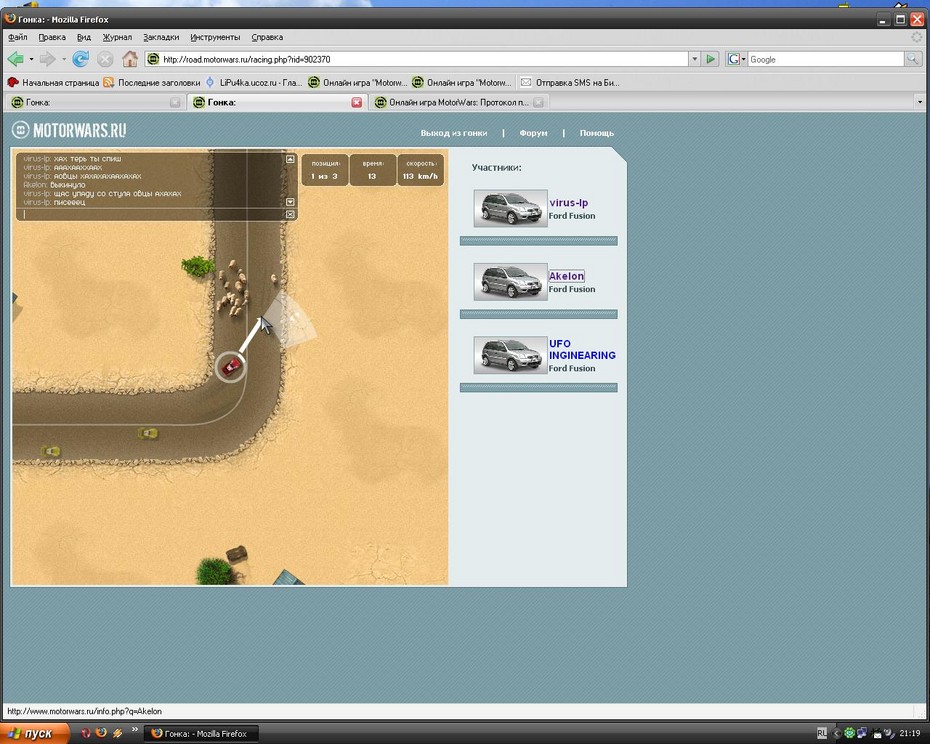Click the Выход из гонки link

point(454,133)
